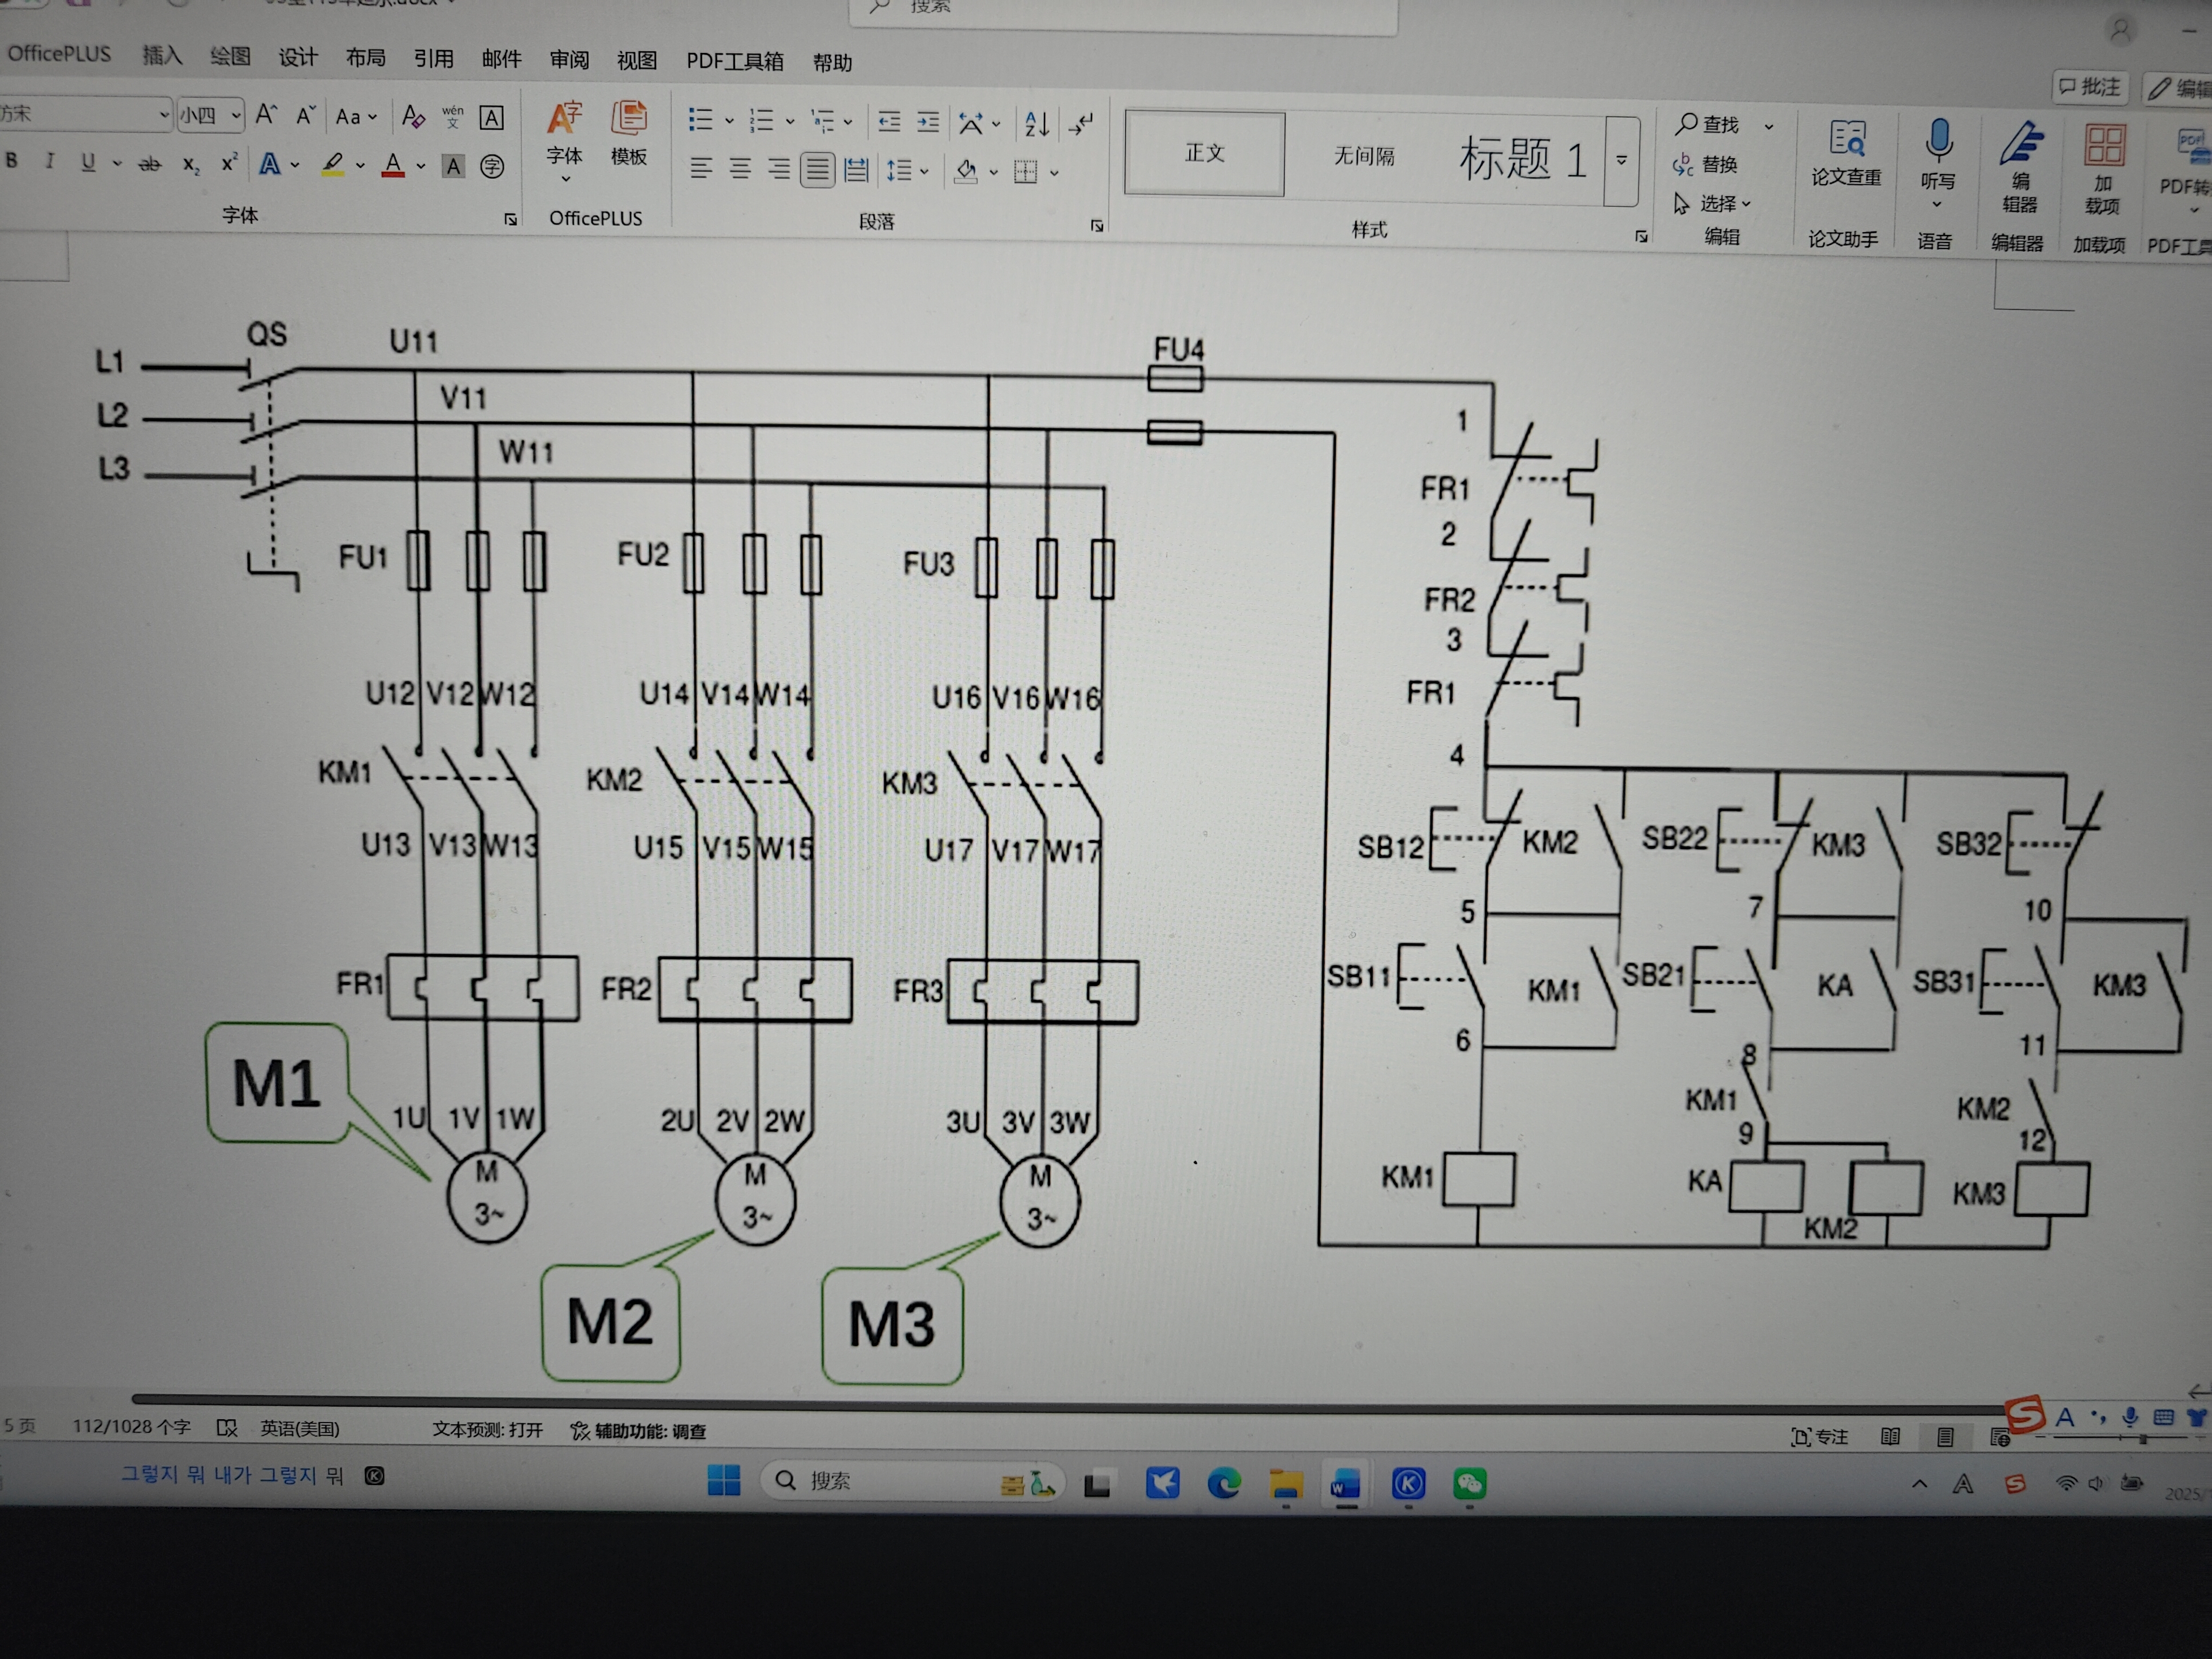Click the increase indent icon

(x=928, y=122)
